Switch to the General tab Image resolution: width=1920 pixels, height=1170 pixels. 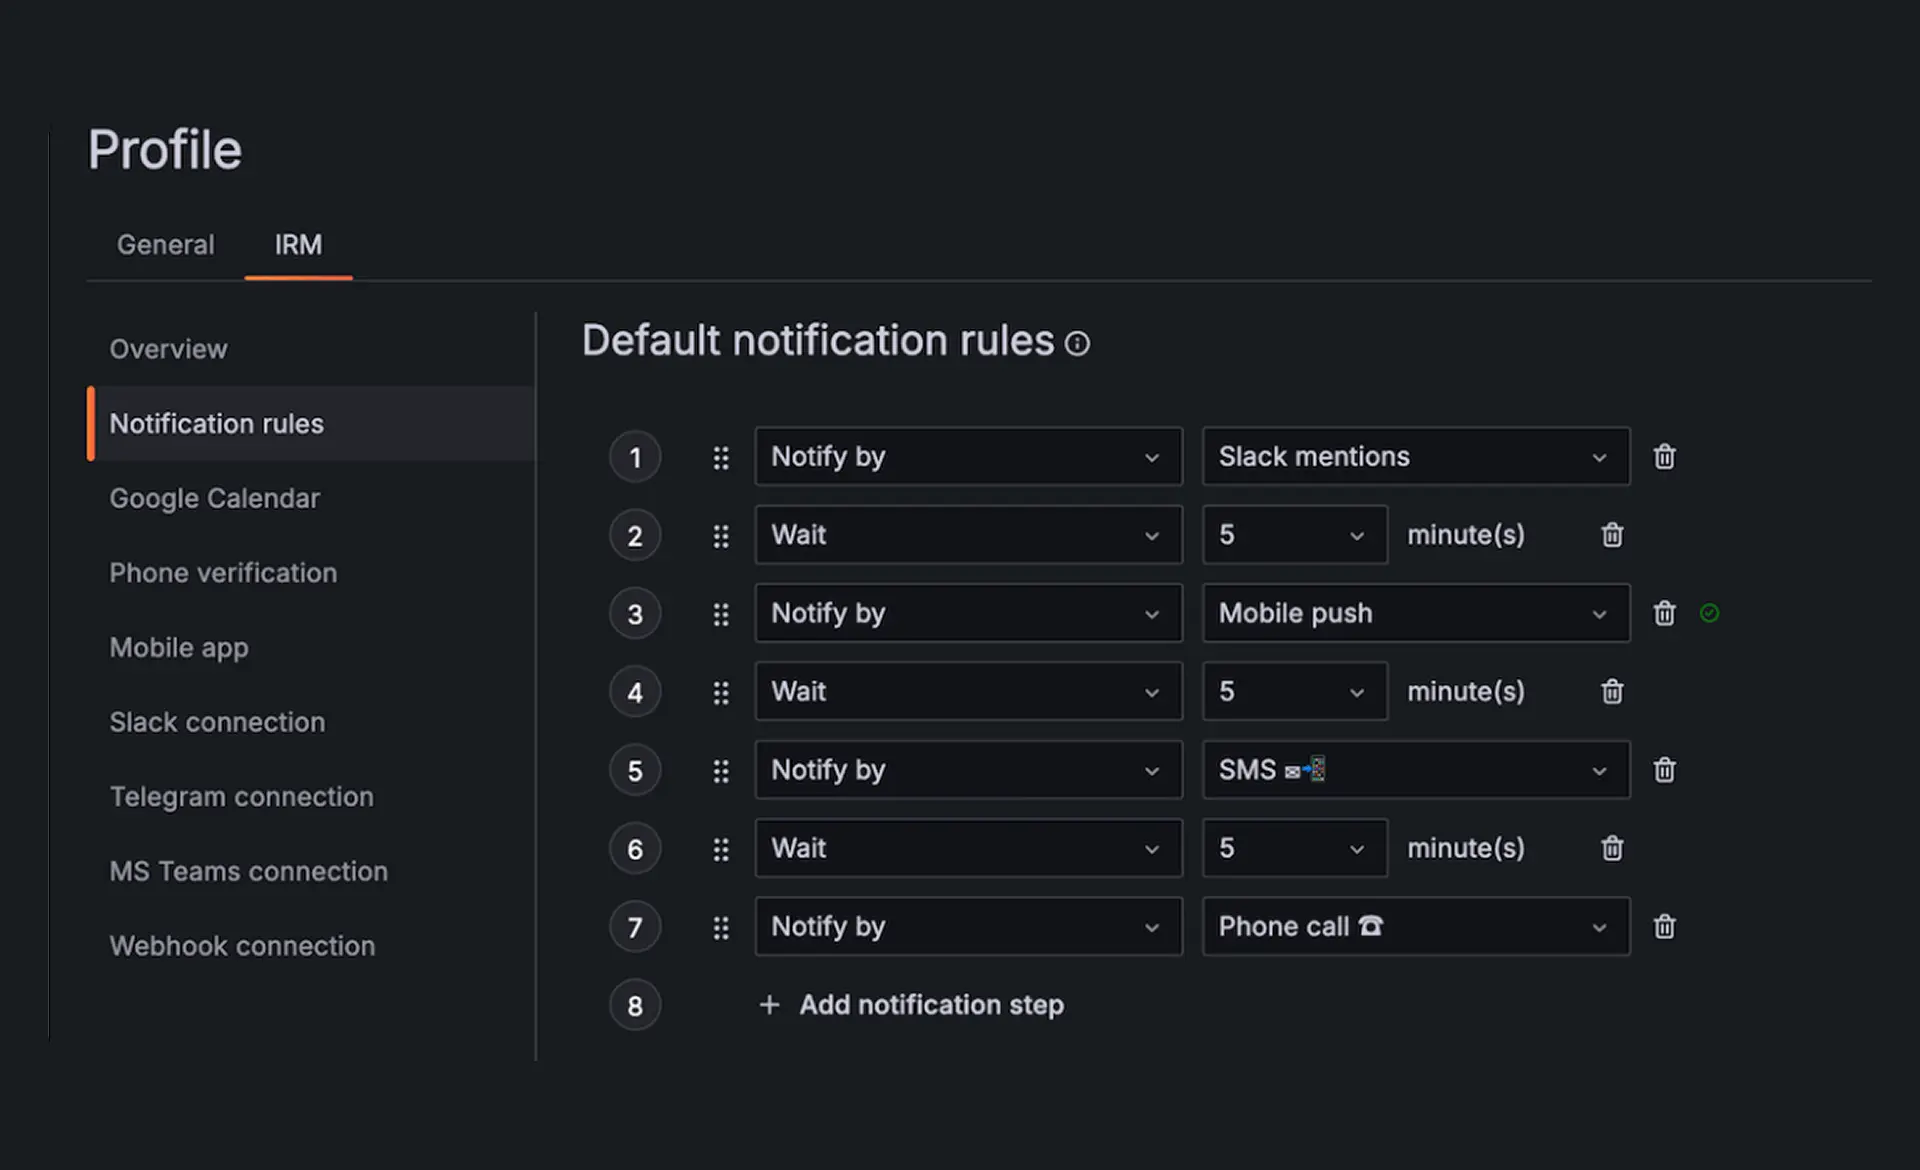coord(165,245)
